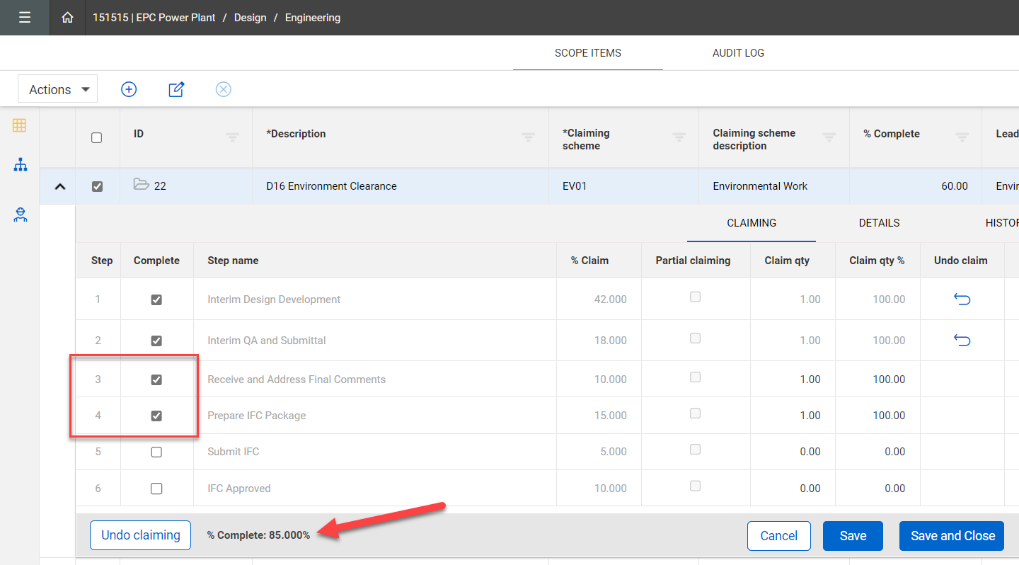Undo claim for Interim Design Development
This screenshot has height=565, width=1019.
coord(962,299)
